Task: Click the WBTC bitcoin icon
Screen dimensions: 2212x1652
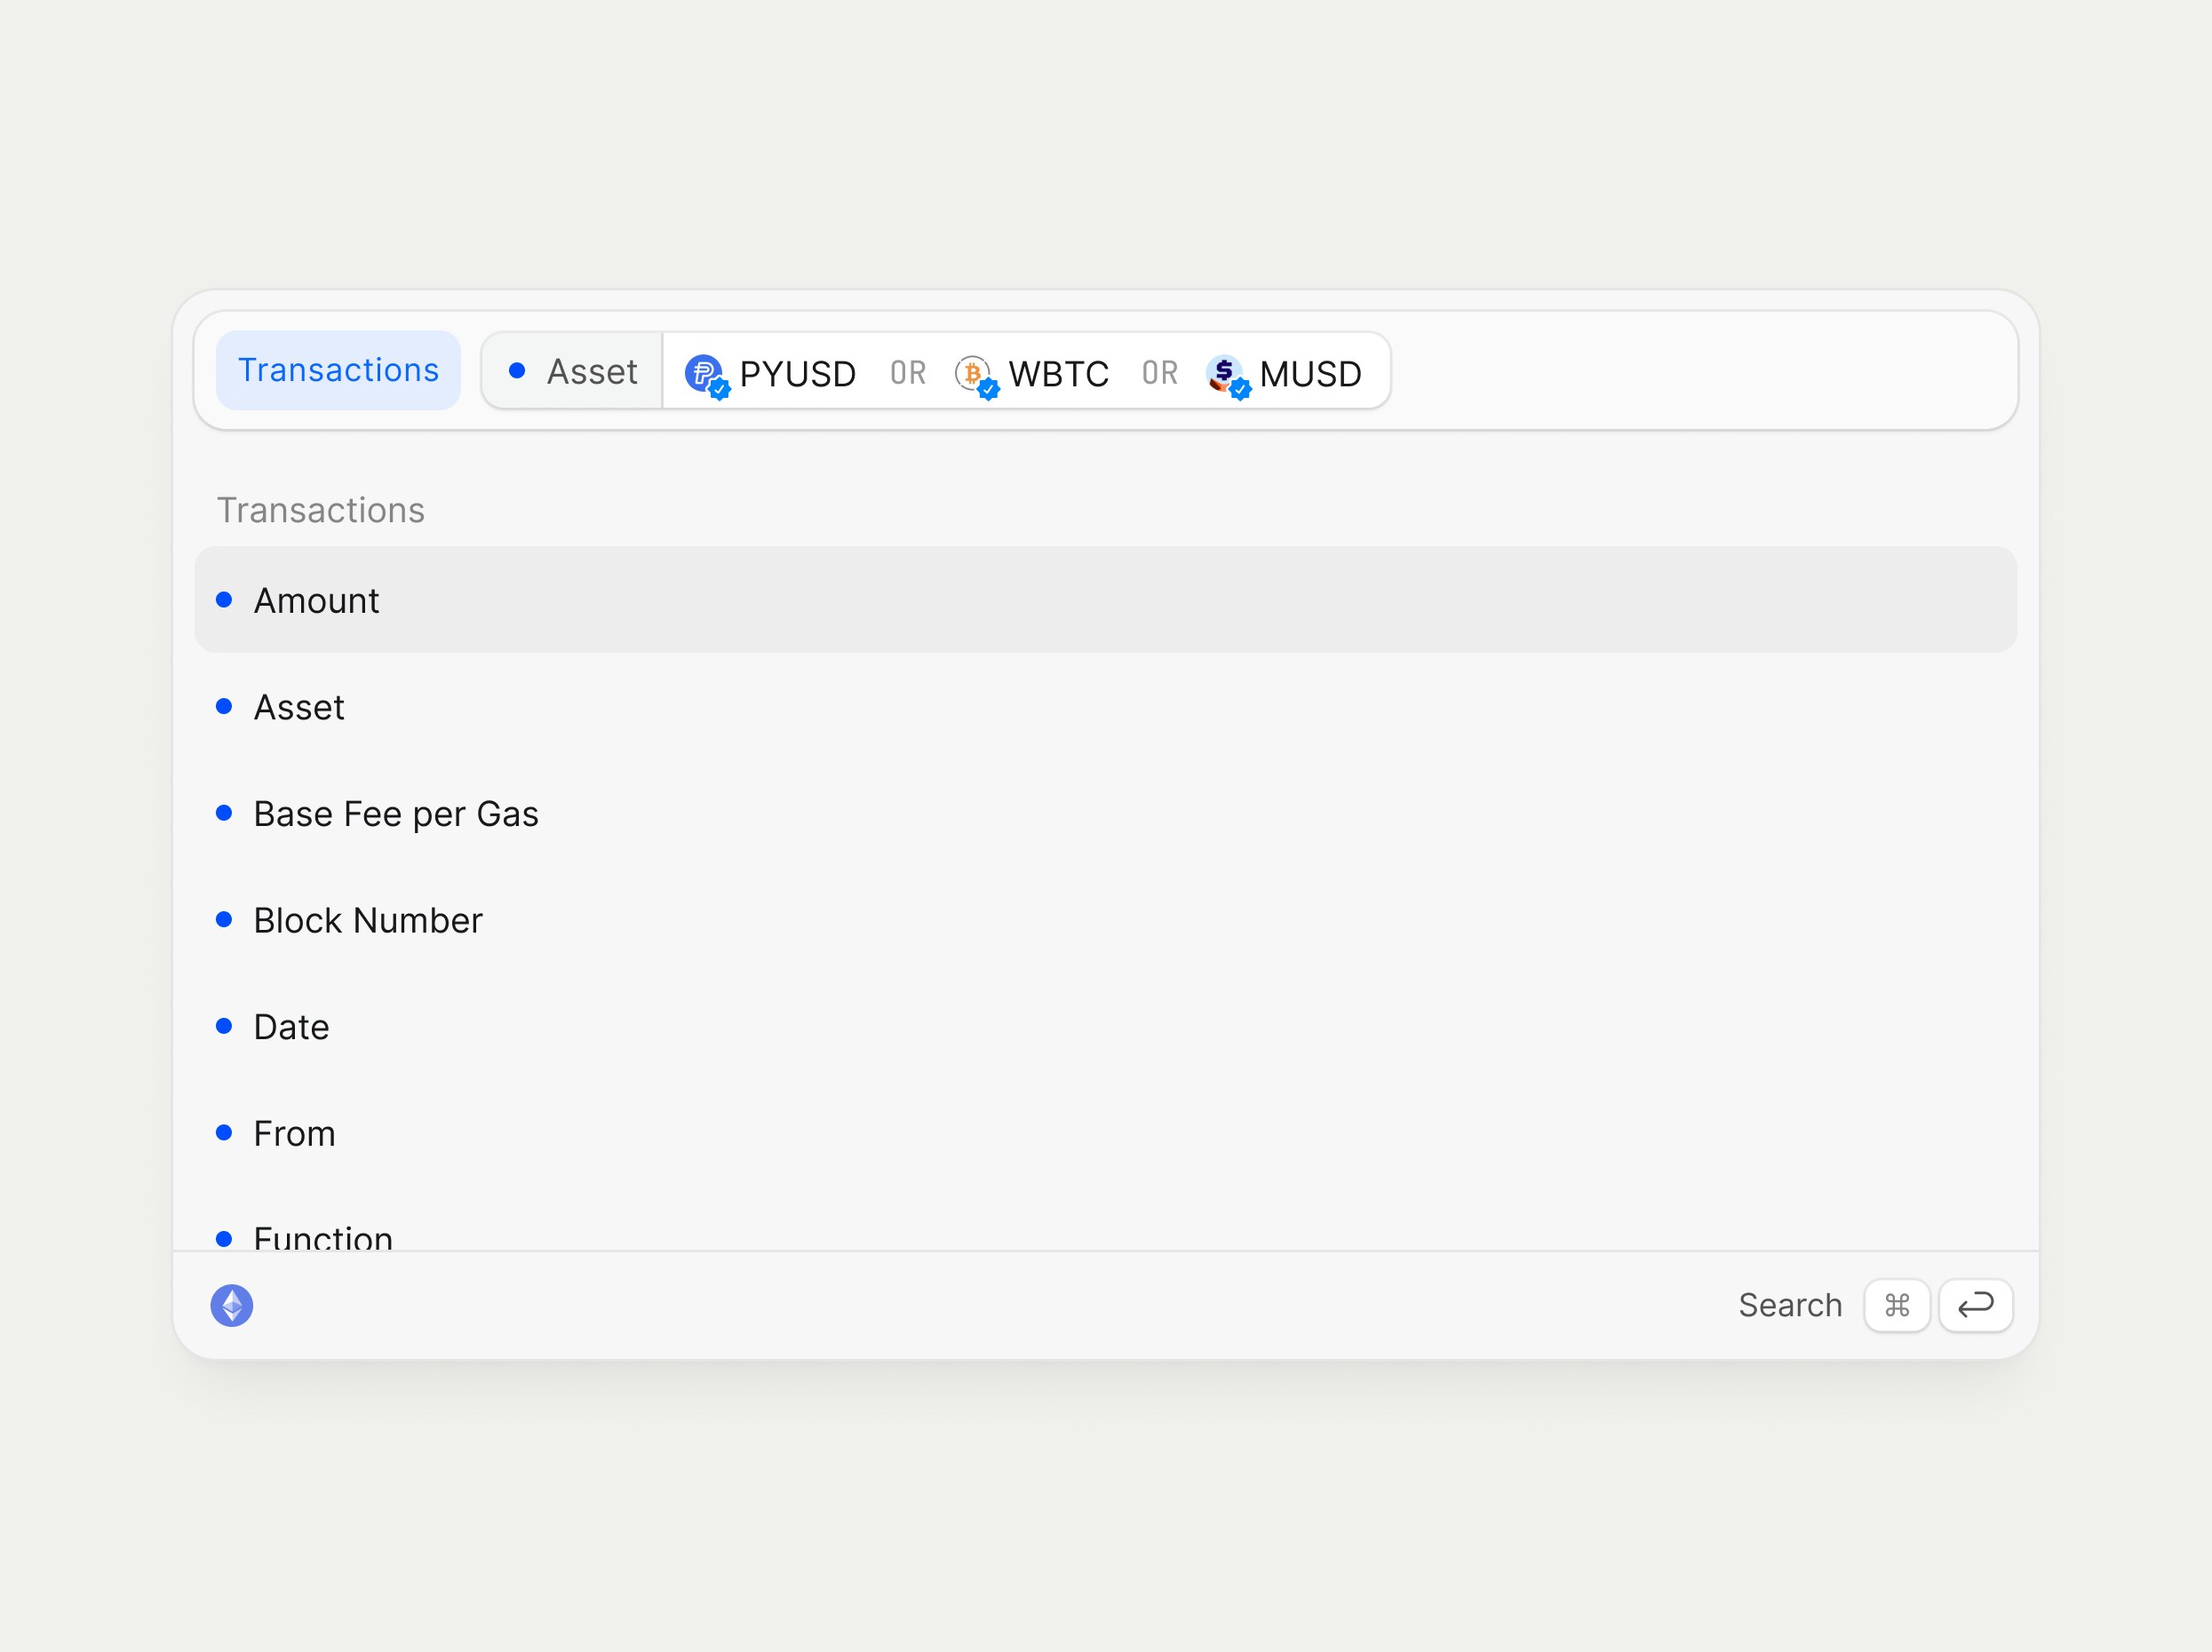Action: [973, 374]
